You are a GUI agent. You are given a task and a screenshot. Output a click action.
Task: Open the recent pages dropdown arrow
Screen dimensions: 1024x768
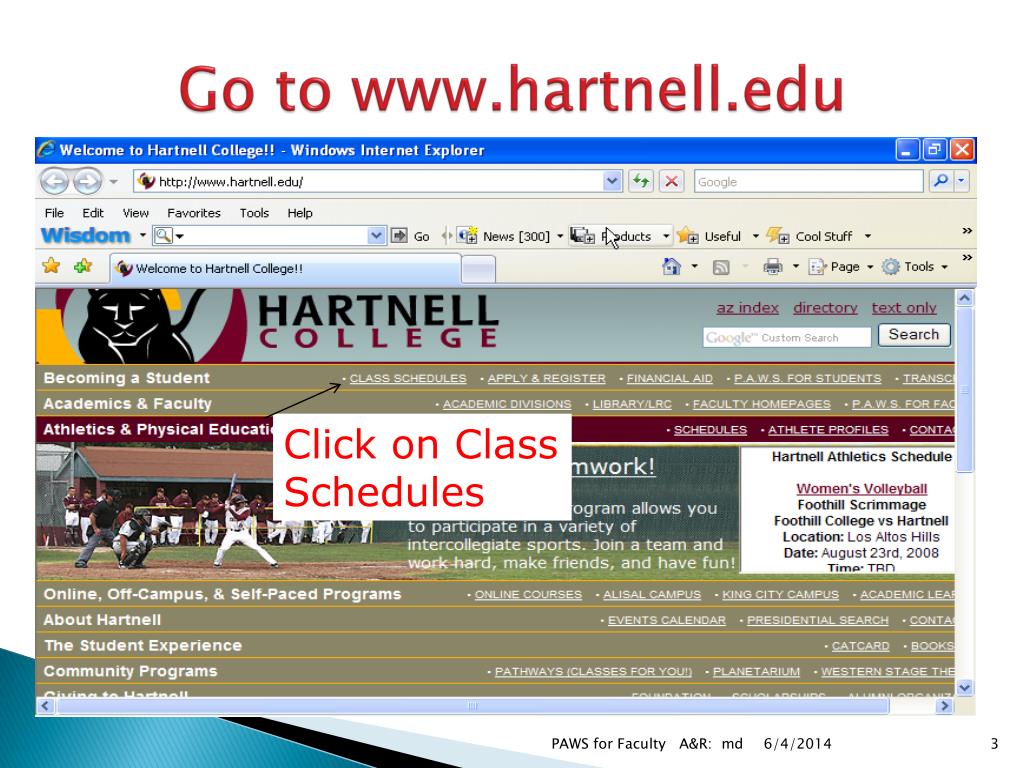tap(113, 182)
